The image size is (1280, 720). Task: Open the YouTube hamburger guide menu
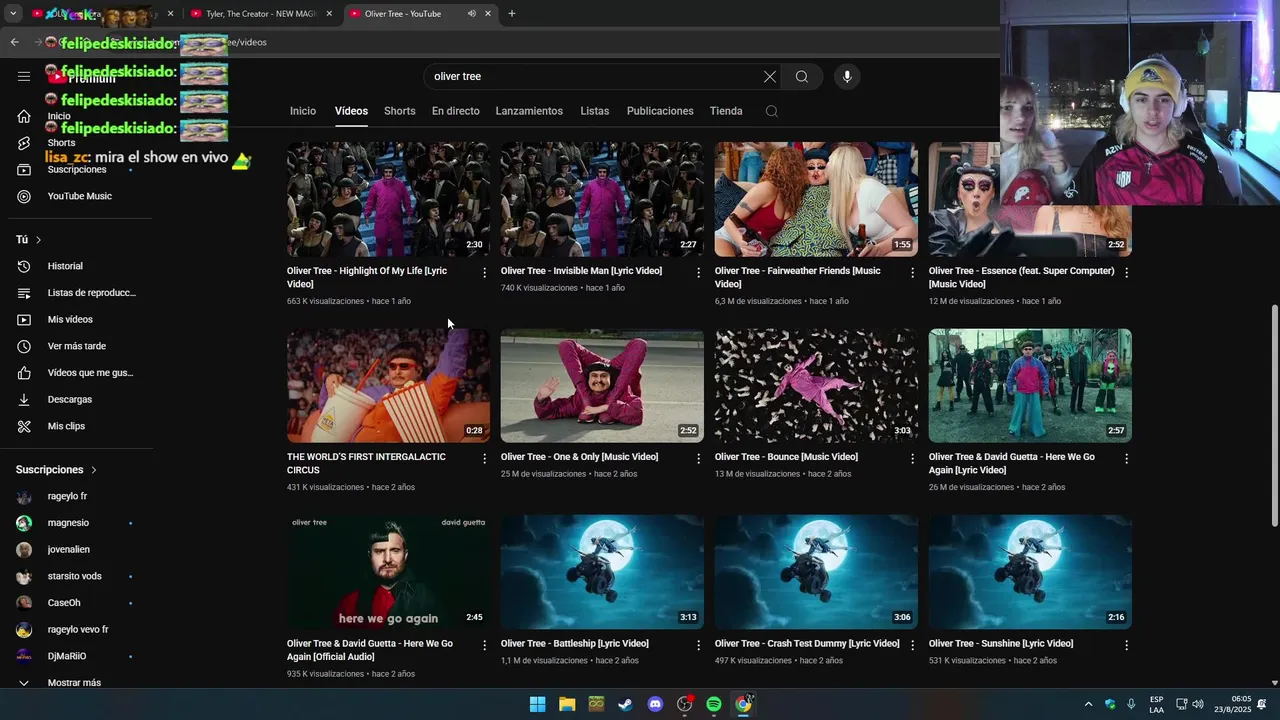point(24,76)
